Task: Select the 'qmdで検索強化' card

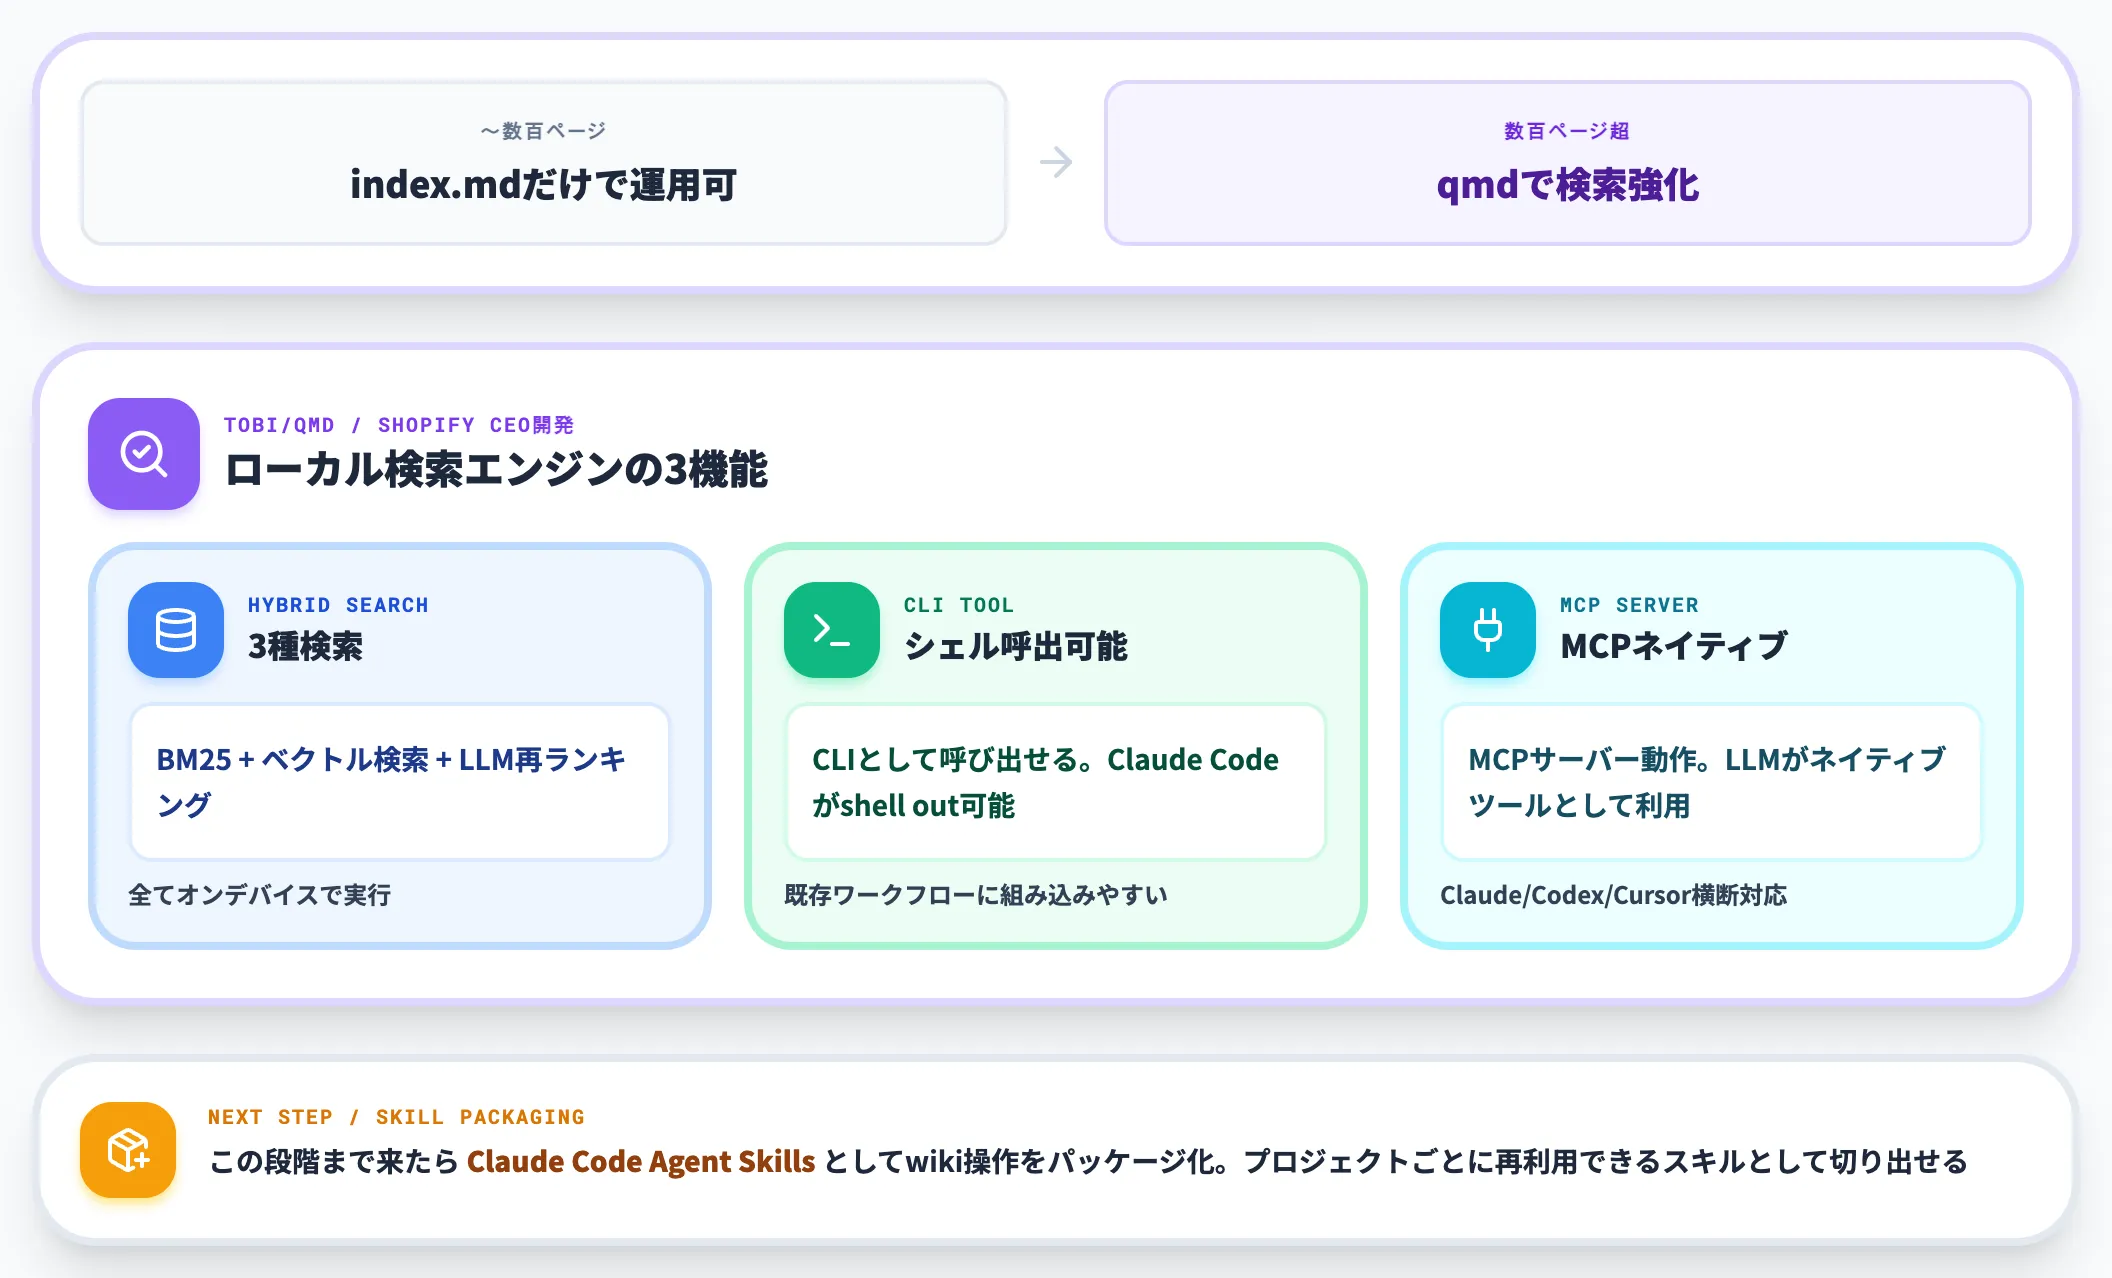Action: point(1568,163)
